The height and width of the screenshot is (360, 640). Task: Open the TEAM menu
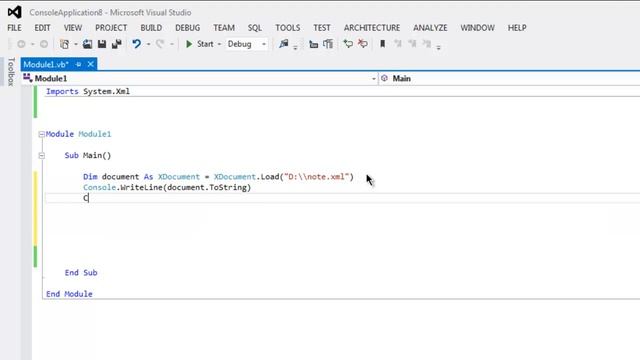(x=224, y=28)
